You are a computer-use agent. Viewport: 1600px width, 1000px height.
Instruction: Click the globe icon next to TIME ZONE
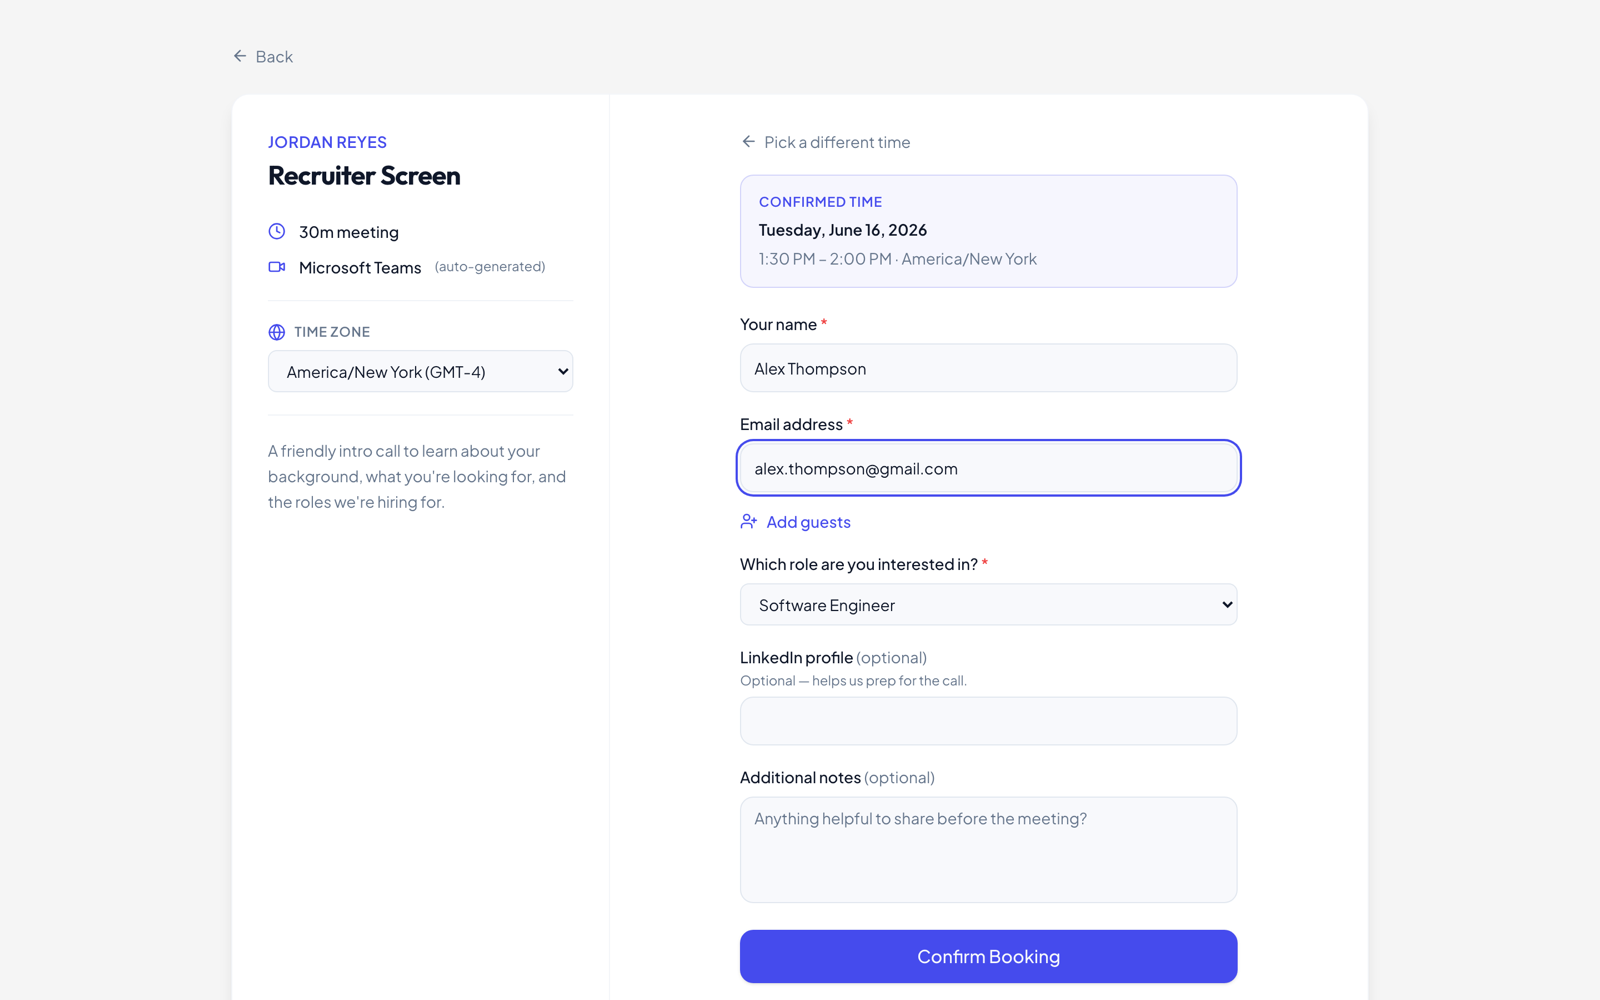pos(277,332)
